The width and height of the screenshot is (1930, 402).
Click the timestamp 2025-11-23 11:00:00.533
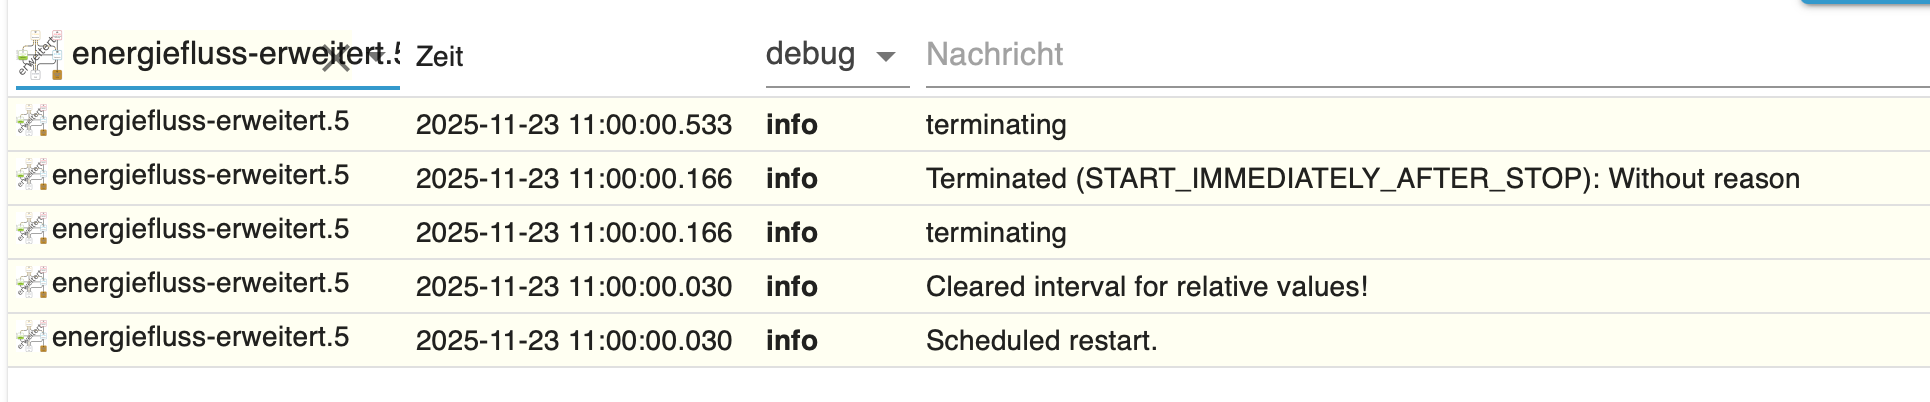(573, 125)
